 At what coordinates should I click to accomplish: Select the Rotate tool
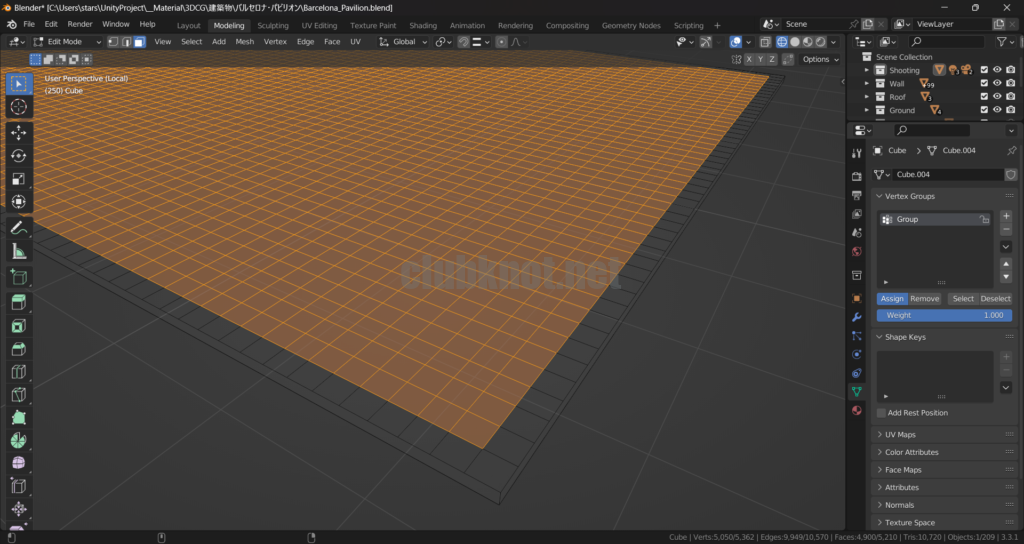[18, 155]
